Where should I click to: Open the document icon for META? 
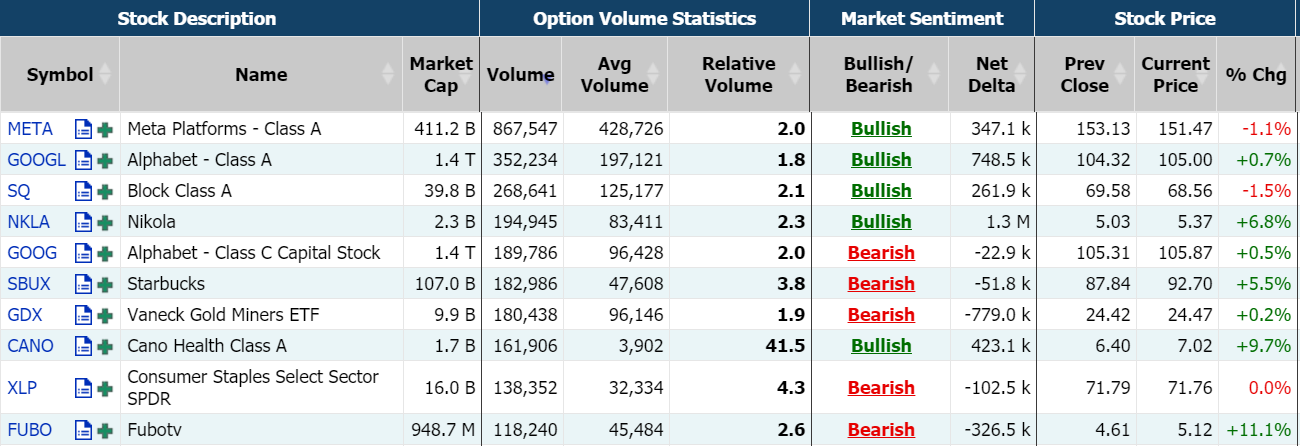pyautogui.click(x=84, y=129)
